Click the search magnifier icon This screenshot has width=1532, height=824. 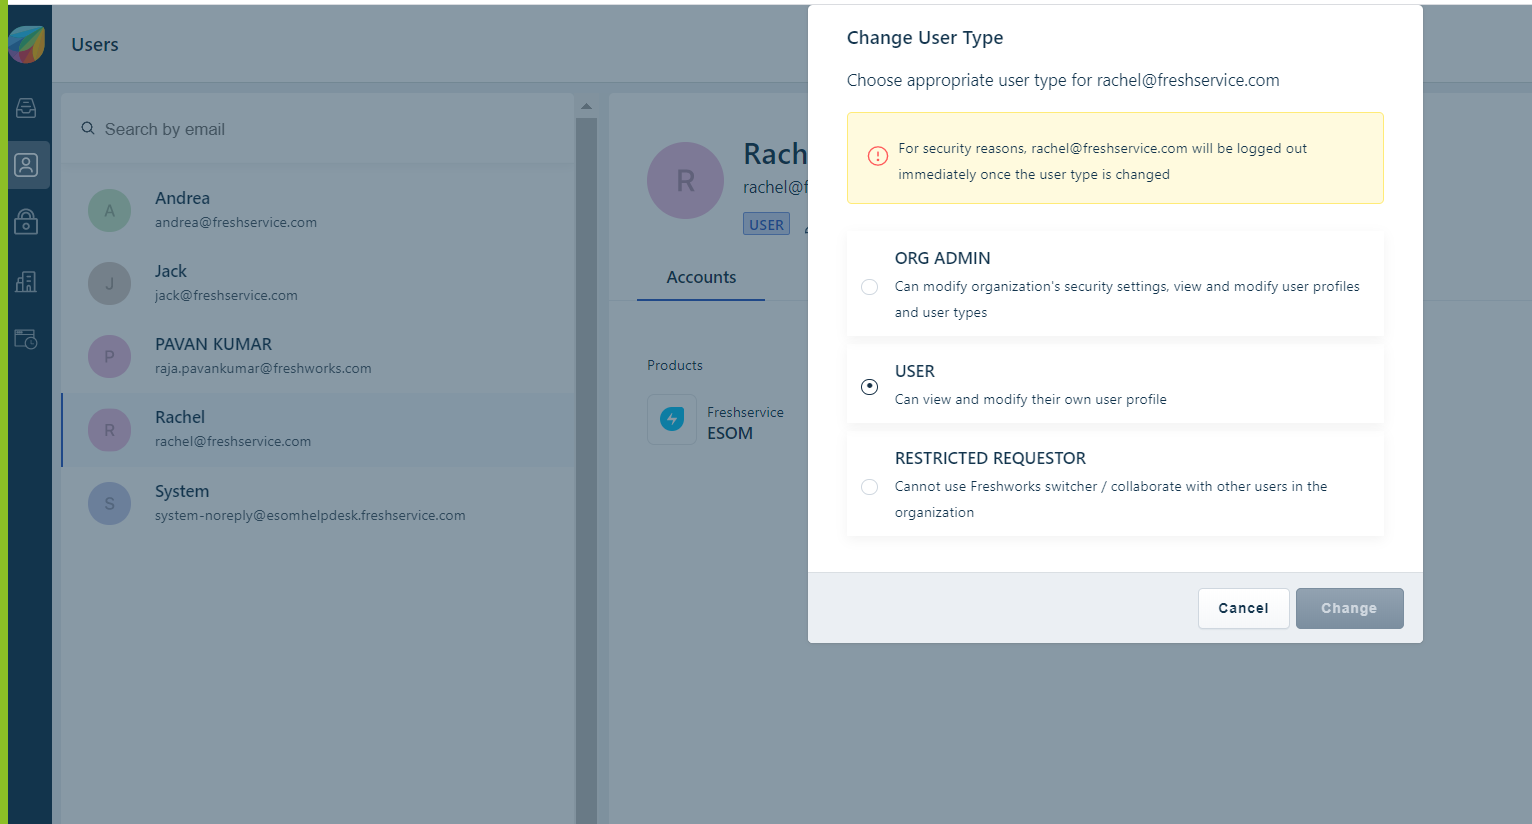point(88,129)
